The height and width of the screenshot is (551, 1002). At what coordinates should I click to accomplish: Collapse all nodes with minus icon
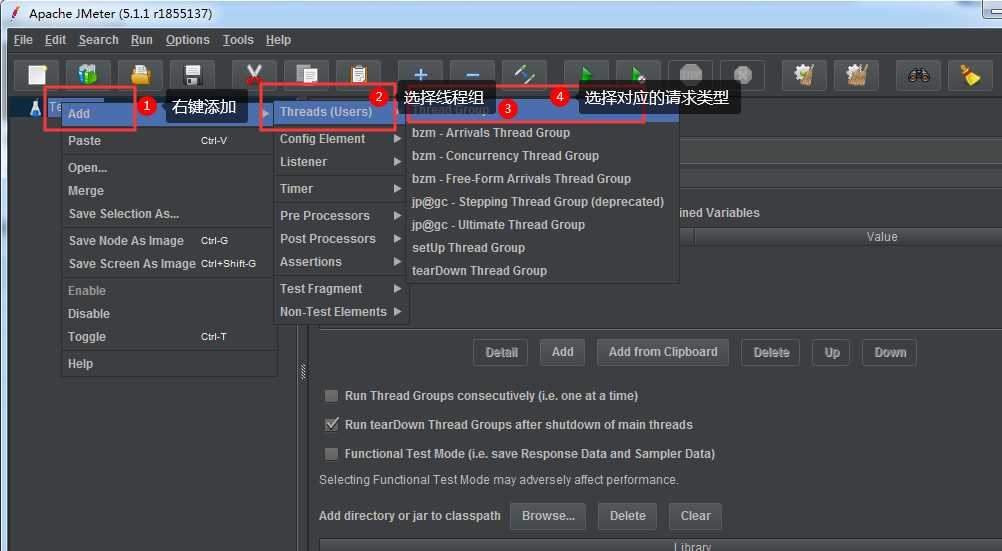(472, 75)
